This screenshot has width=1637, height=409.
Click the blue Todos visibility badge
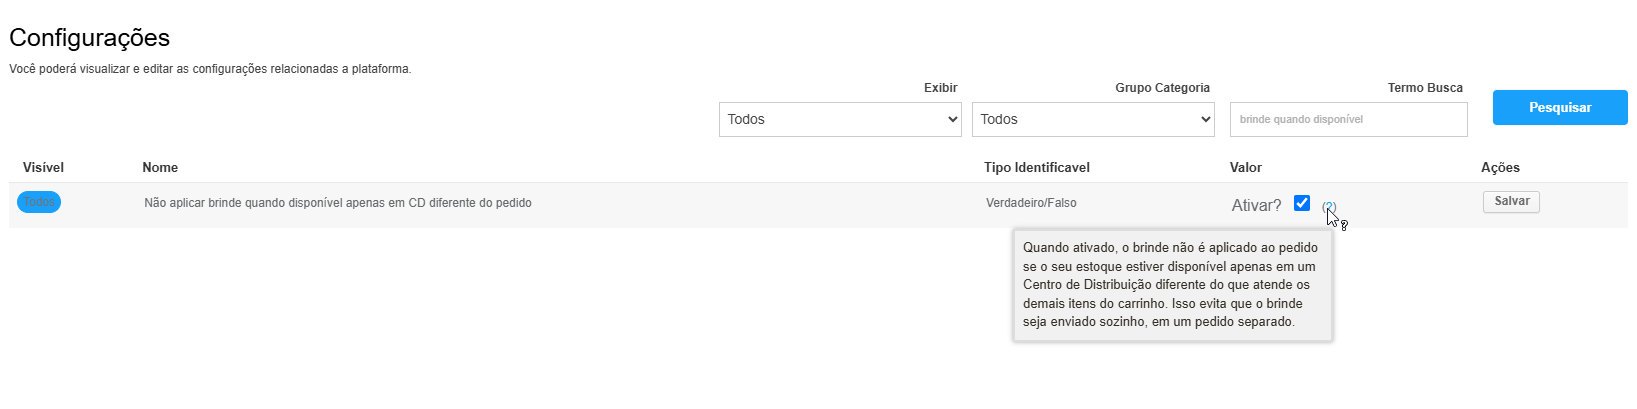(39, 202)
